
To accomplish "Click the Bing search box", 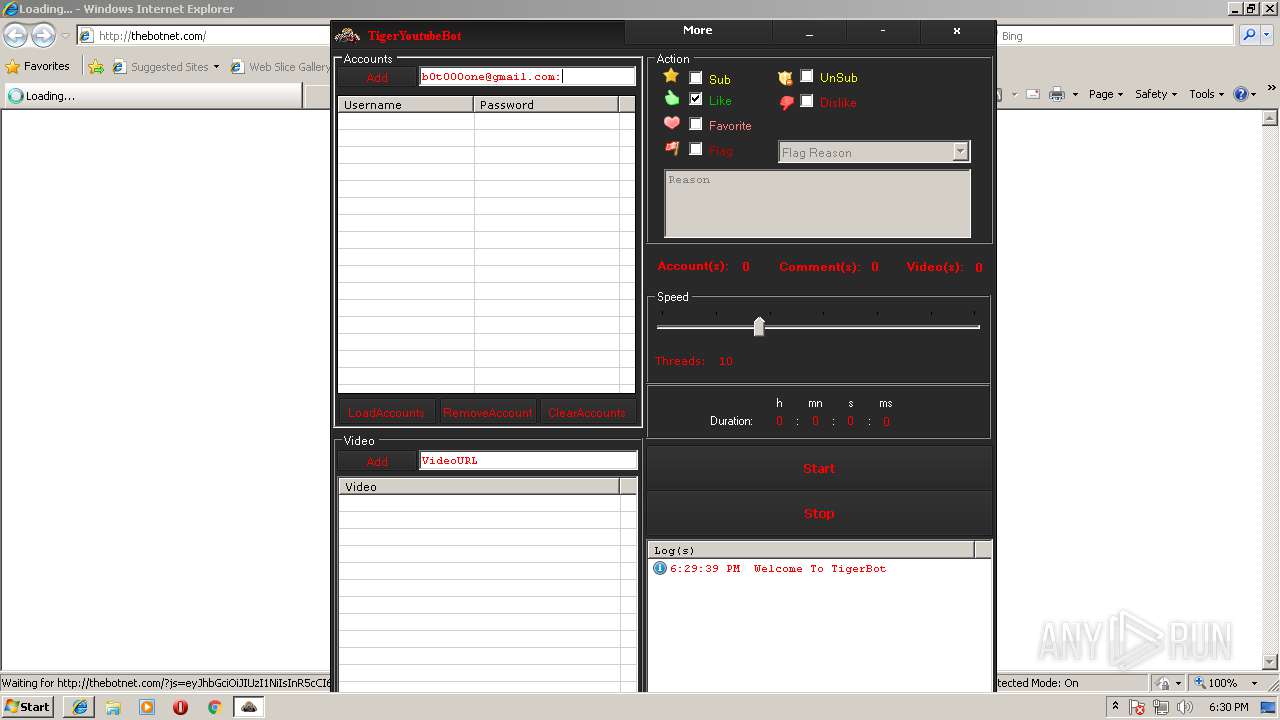I will tap(1116, 36).
